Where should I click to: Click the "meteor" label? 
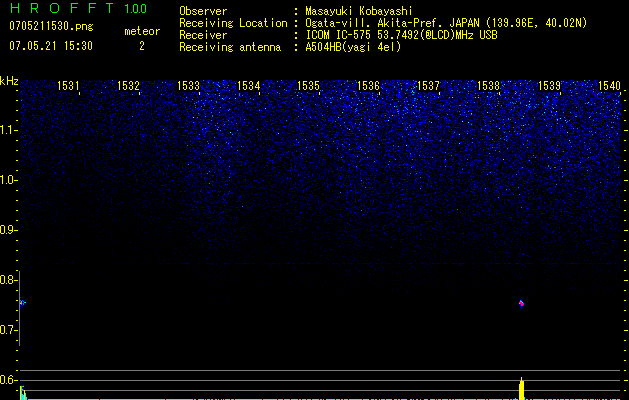tap(142, 31)
